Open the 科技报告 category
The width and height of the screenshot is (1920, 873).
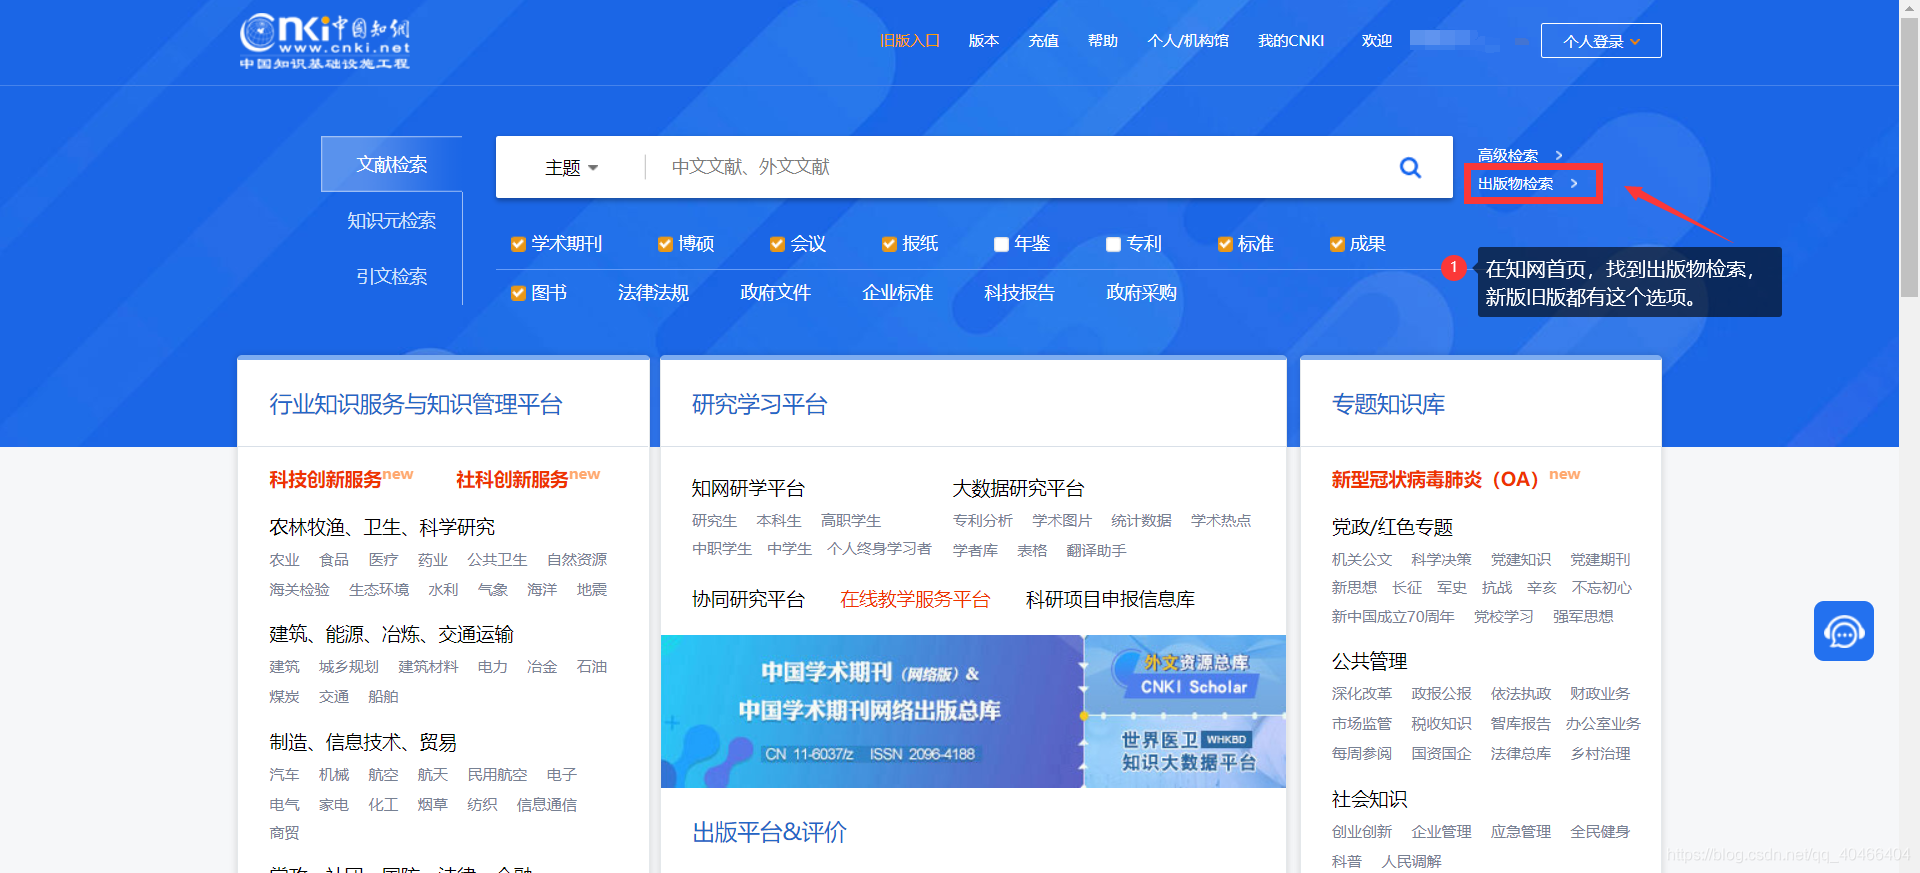click(x=1019, y=293)
